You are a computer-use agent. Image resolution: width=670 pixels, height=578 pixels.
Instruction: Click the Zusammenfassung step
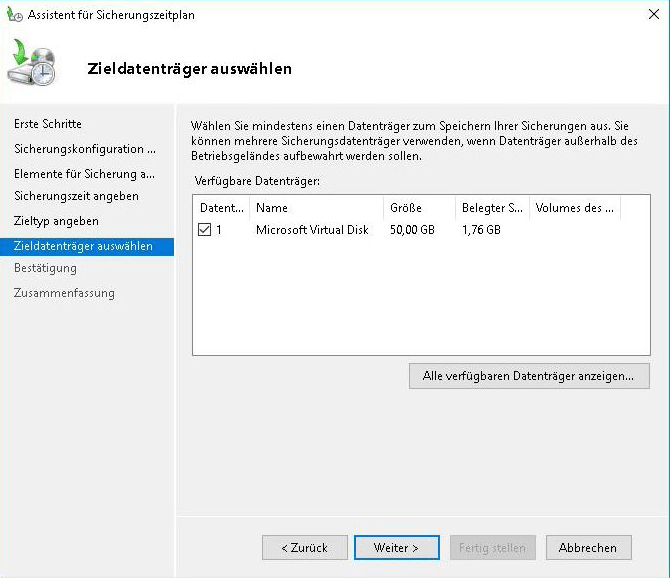(x=64, y=293)
